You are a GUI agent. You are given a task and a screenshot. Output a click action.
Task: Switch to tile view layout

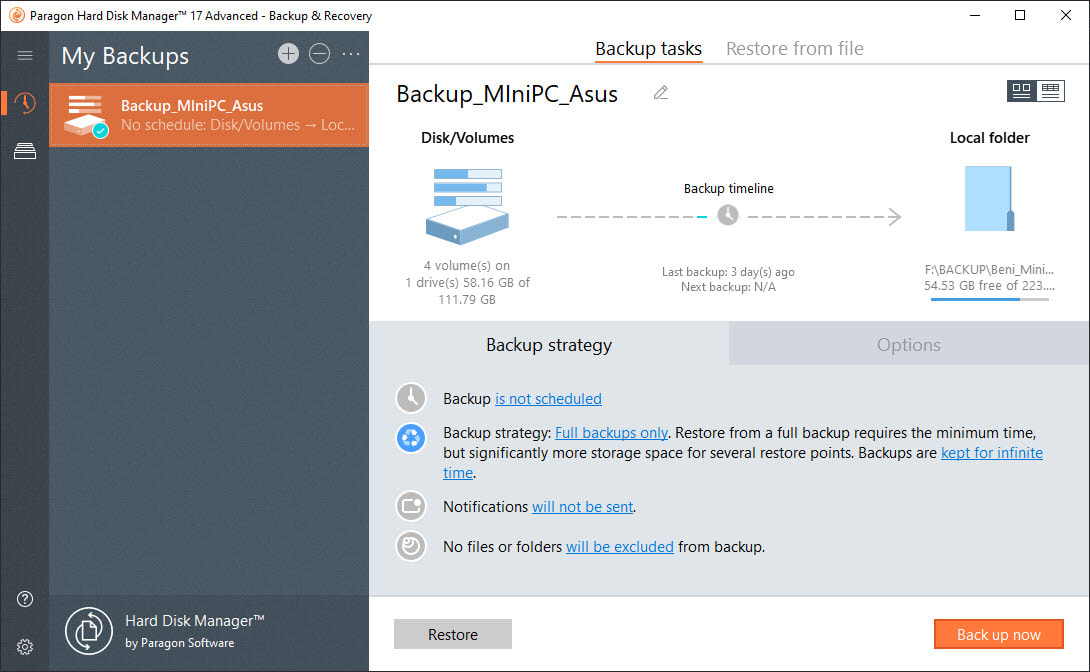pos(1021,90)
